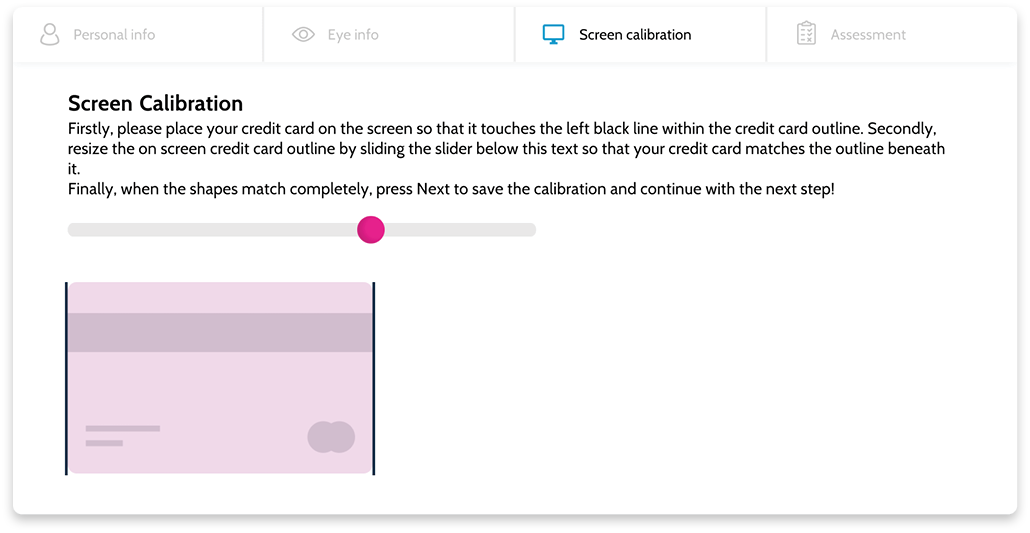Click the pink slider handle
Screen dimensions: 1030x533
coord(370,229)
